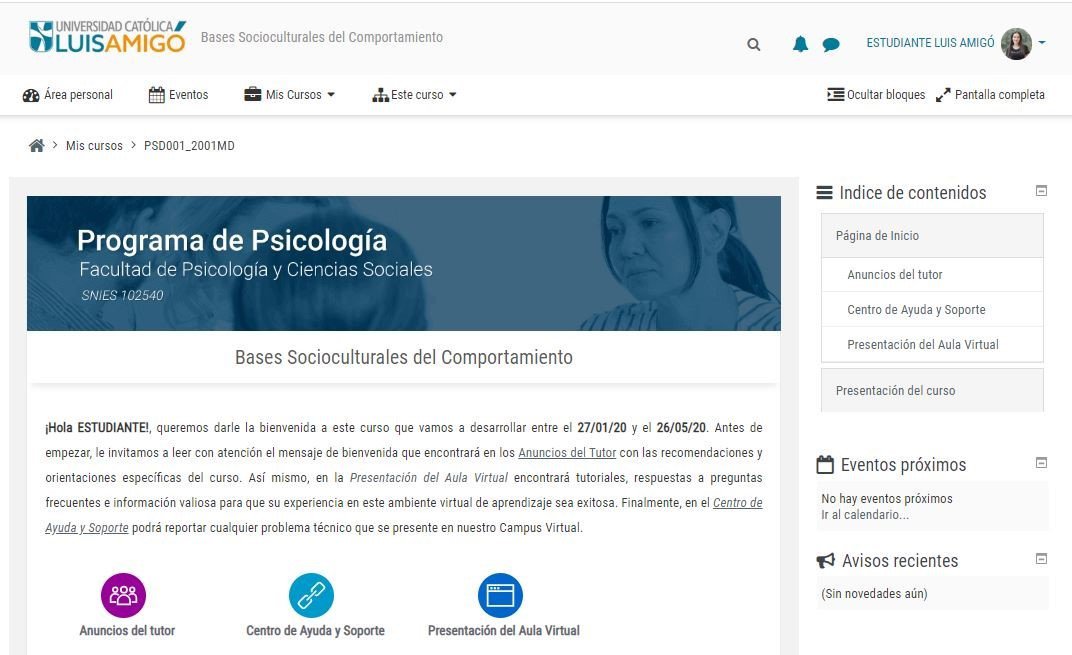Open Área personal from the navigation bar
This screenshot has height=655, width=1072.
click(x=68, y=95)
